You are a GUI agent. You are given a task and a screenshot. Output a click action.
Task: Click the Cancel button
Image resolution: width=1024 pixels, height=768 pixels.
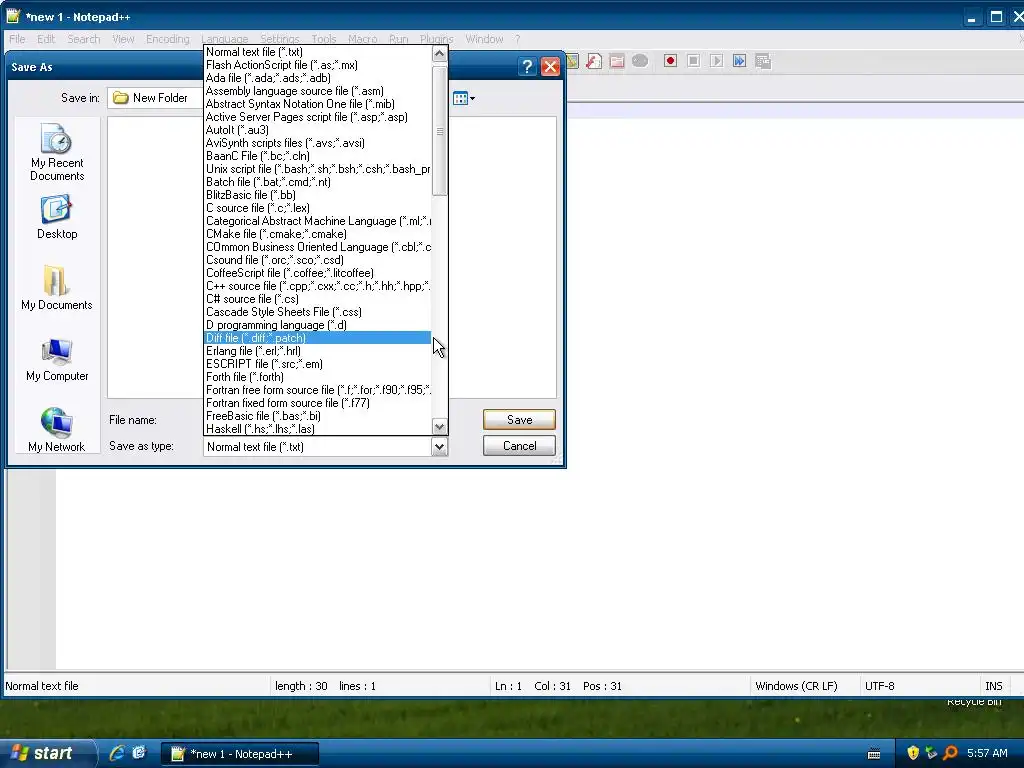(x=519, y=446)
